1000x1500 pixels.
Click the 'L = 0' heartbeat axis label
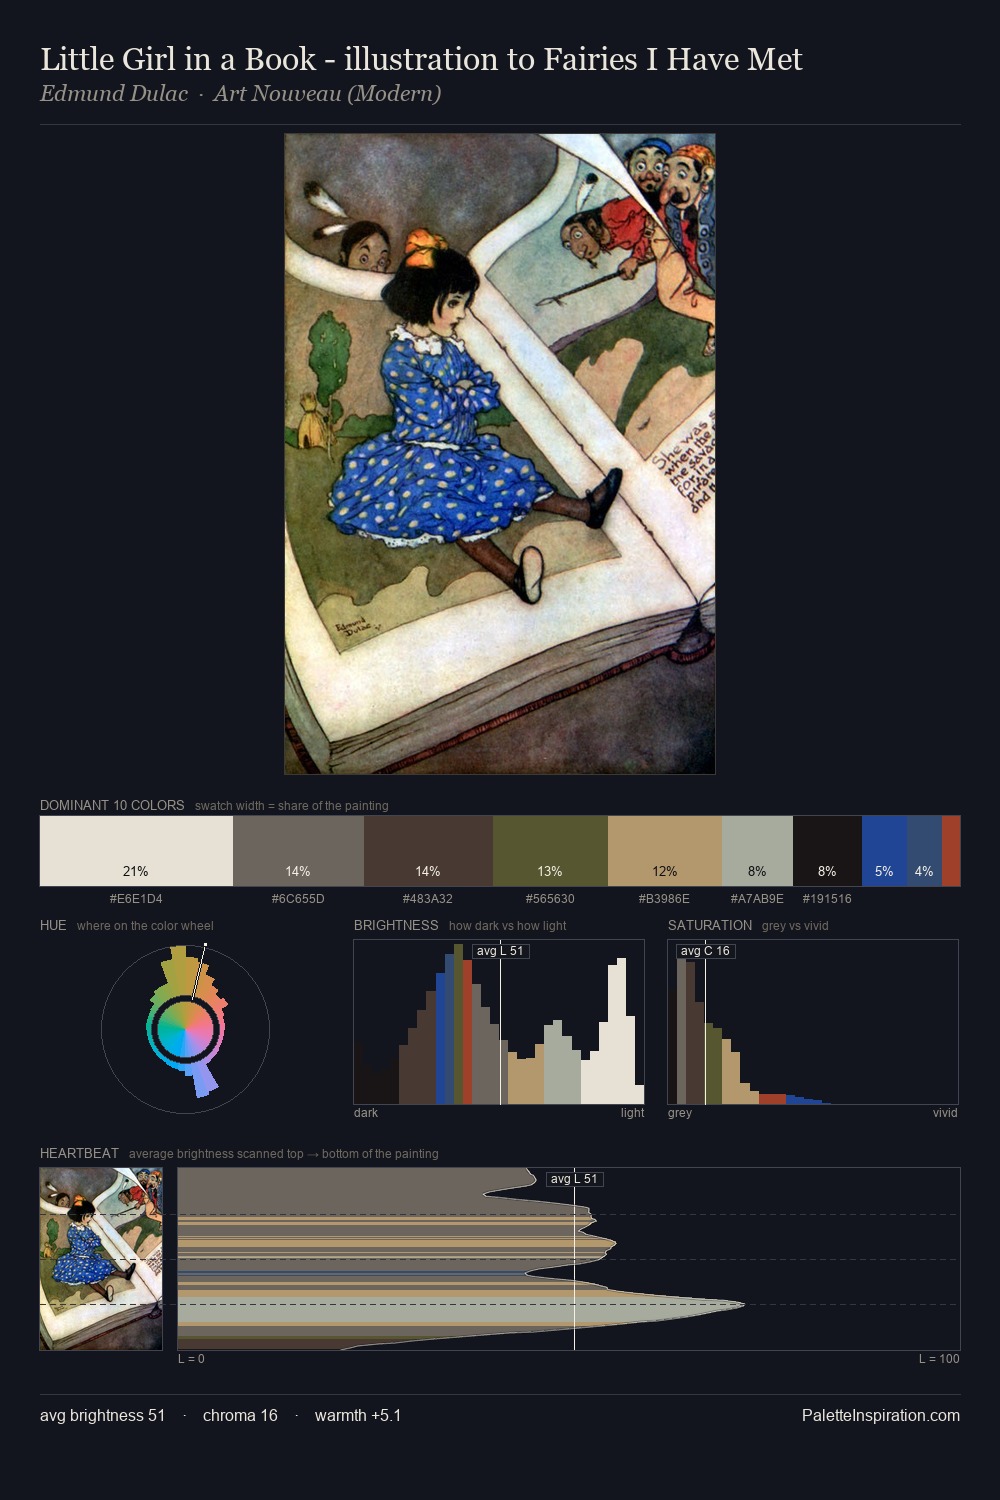click(191, 1359)
